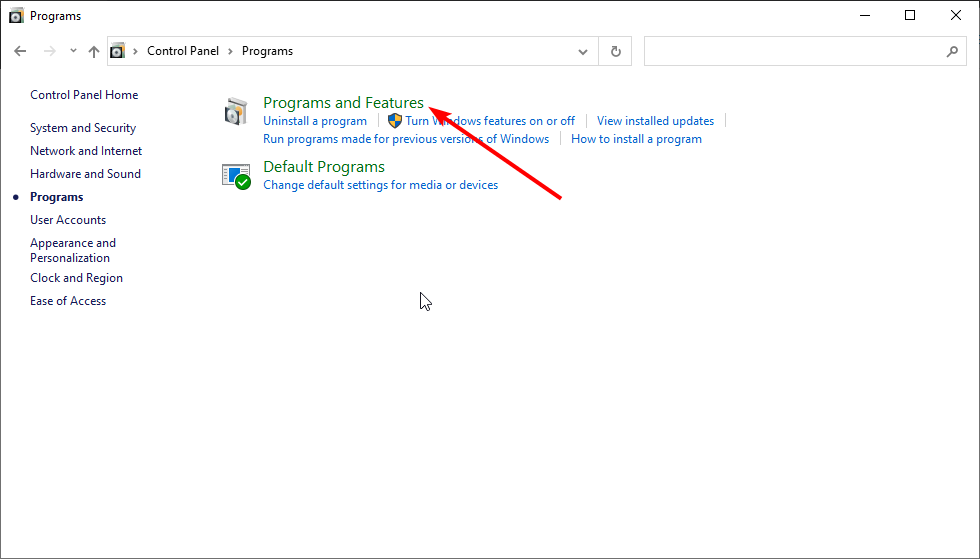Select Control Panel in the breadcrumb
Image resolution: width=980 pixels, height=559 pixels.
182,51
